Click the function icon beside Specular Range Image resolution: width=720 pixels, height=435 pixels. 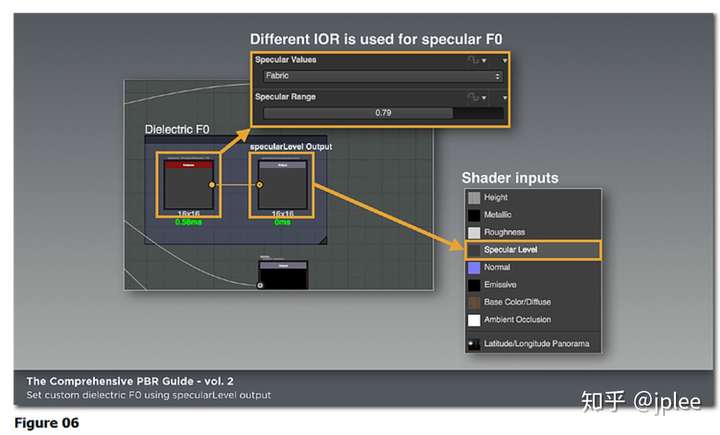pyautogui.click(x=473, y=97)
